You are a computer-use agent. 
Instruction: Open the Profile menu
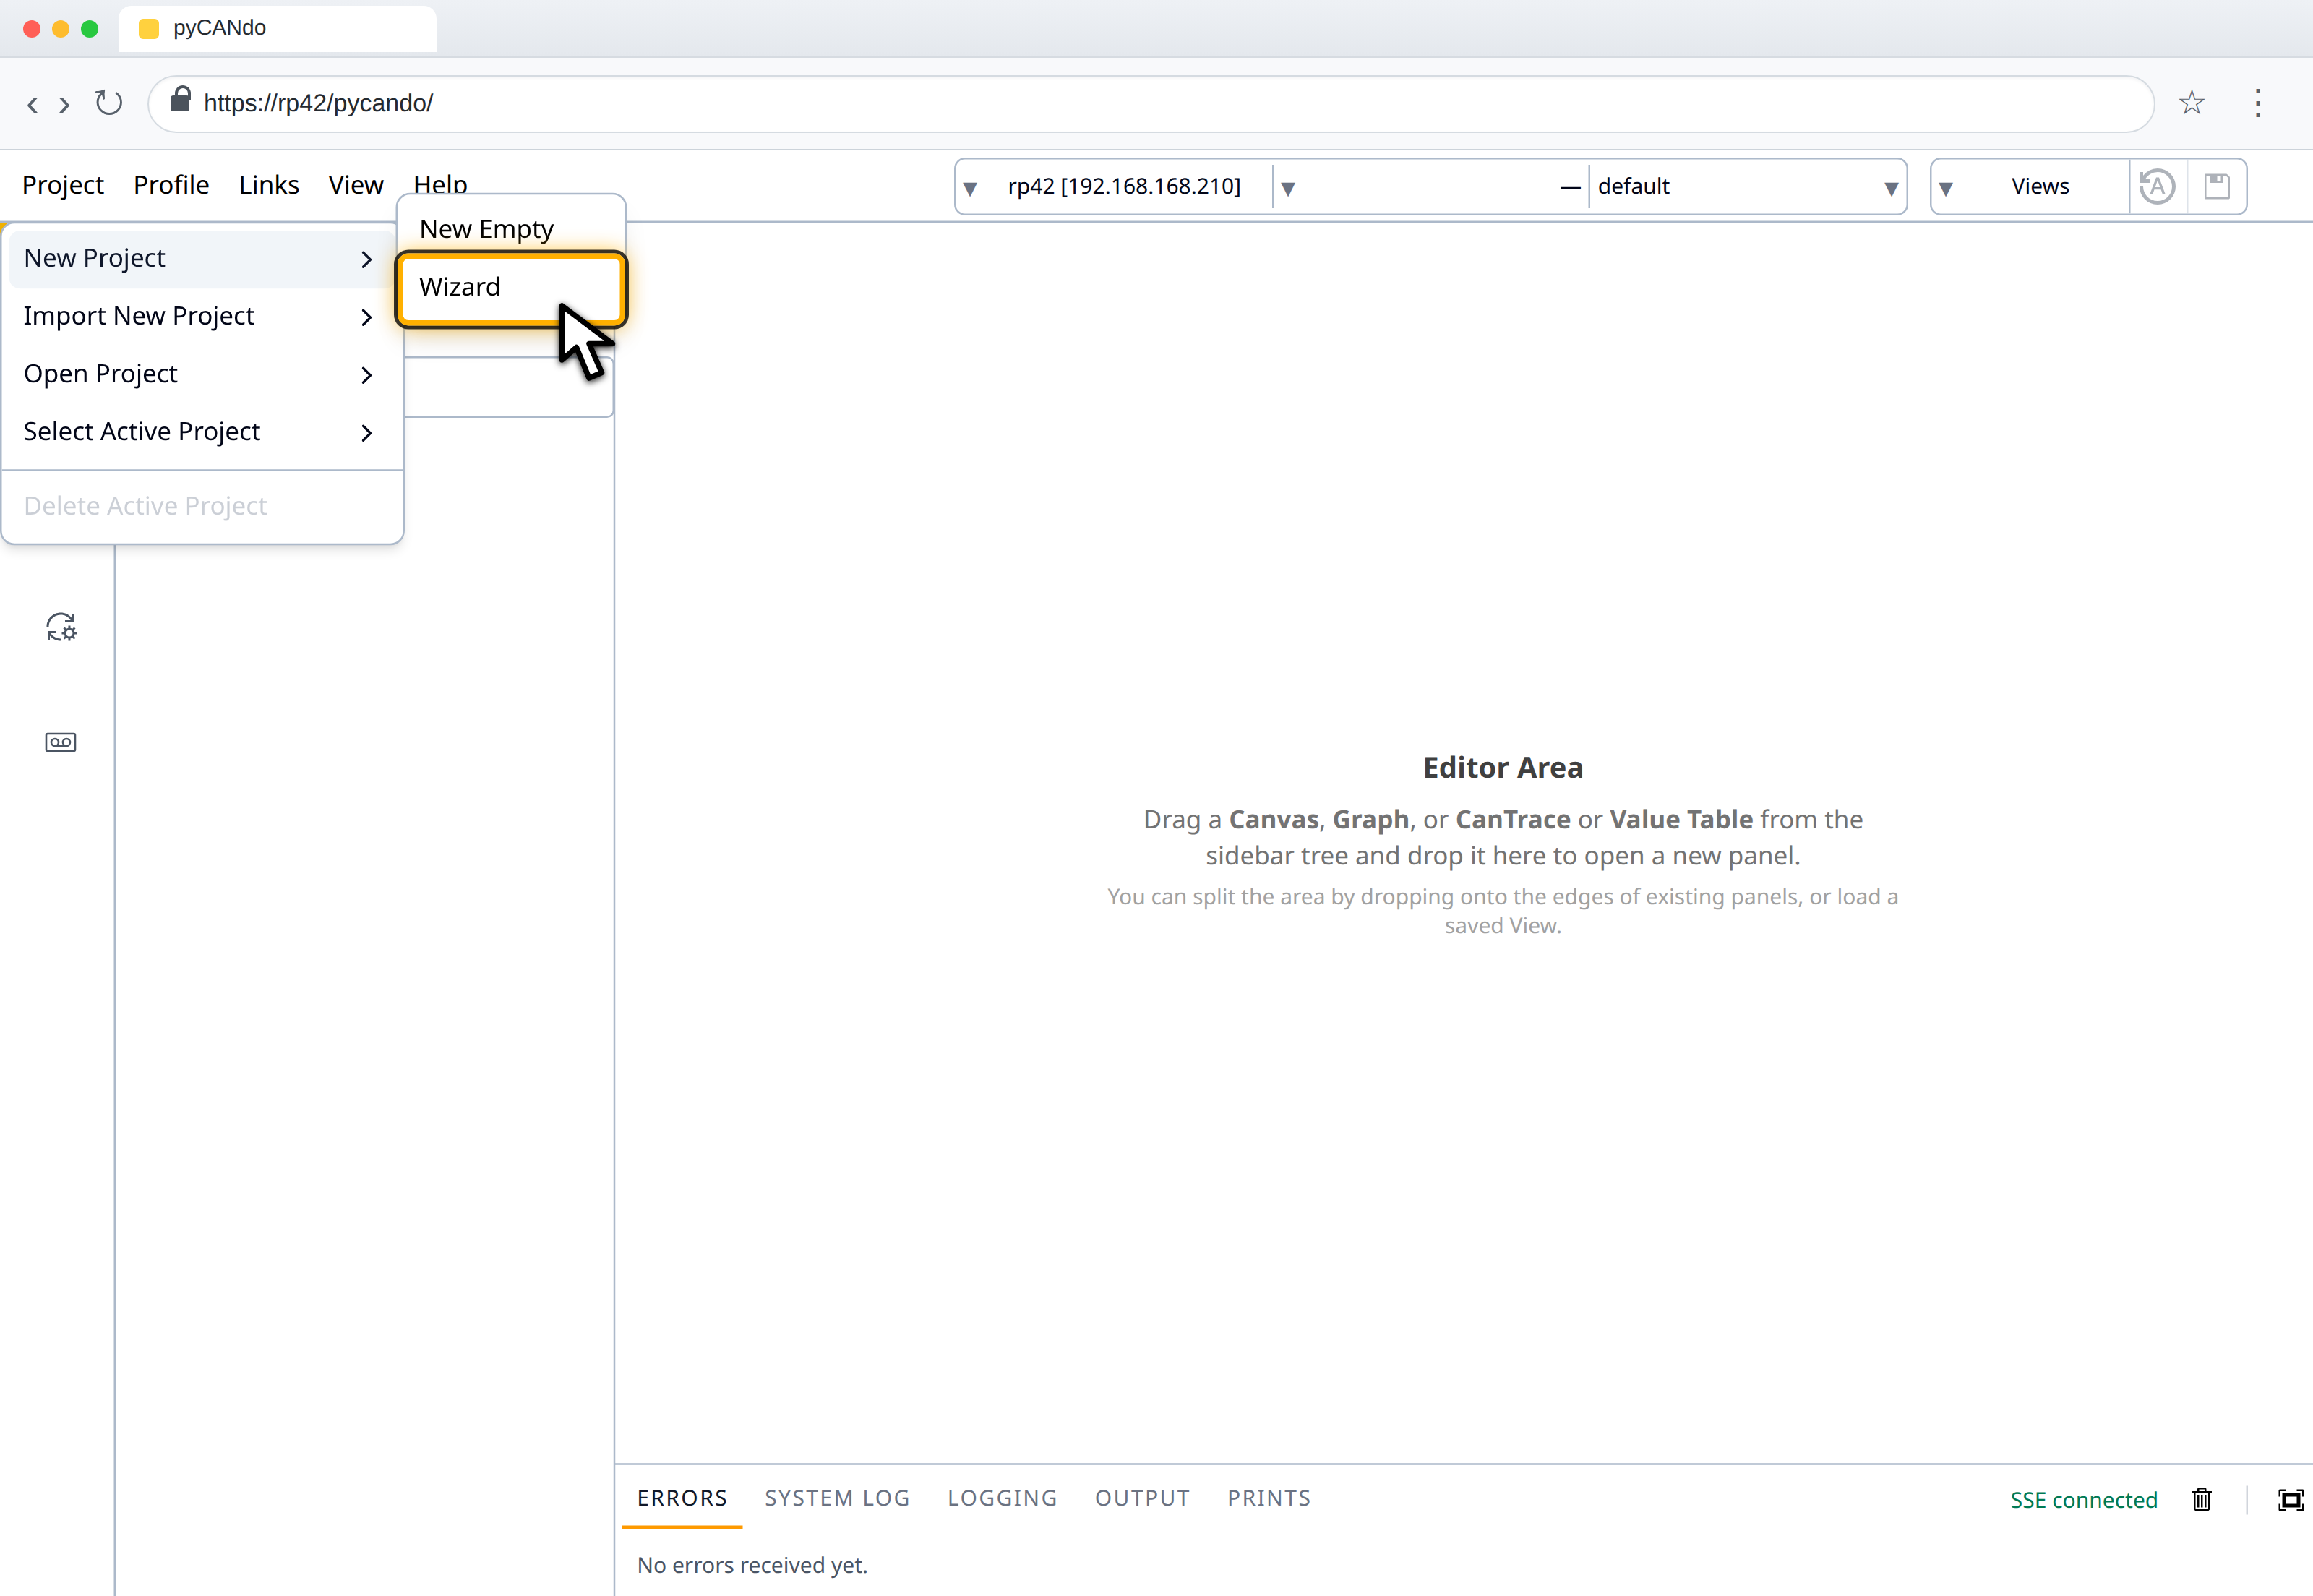click(x=171, y=185)
